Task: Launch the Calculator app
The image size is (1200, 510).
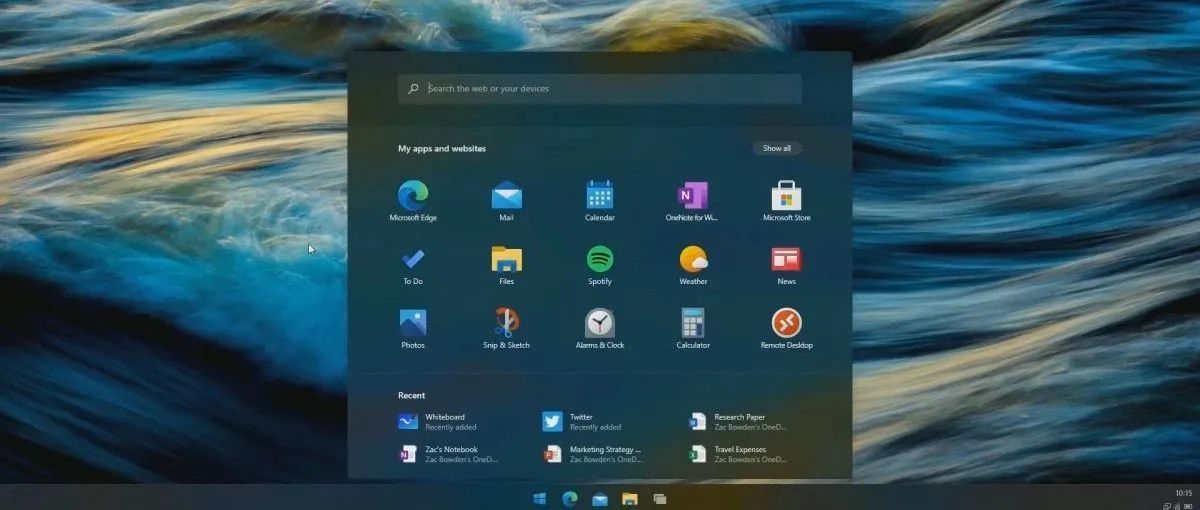Action: 693,329
